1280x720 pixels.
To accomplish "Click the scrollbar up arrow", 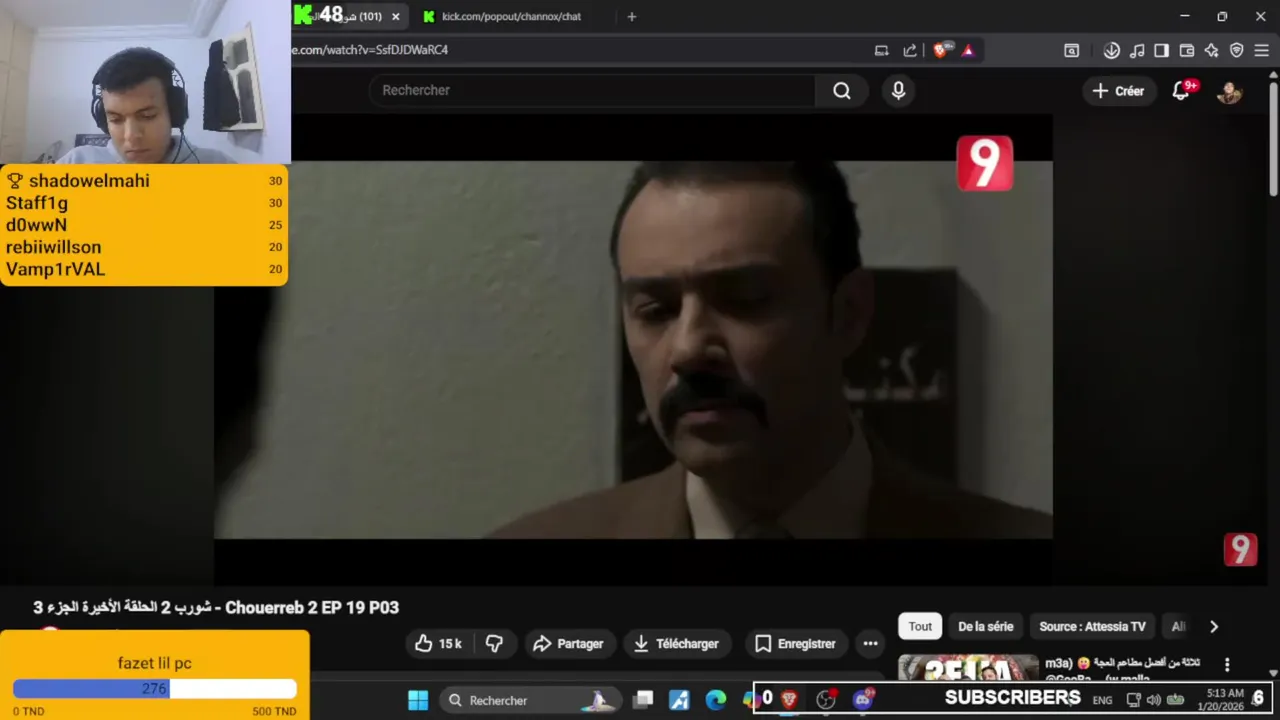I will click(x=1273, y=75).
